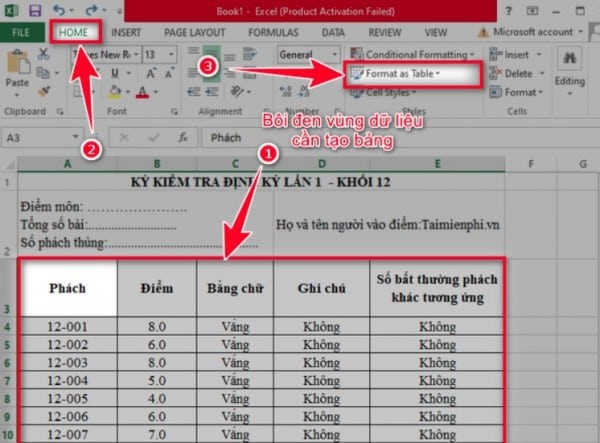Increase font size with the larger A
This screenshot has height=443, width=600.
click(151, 73)
